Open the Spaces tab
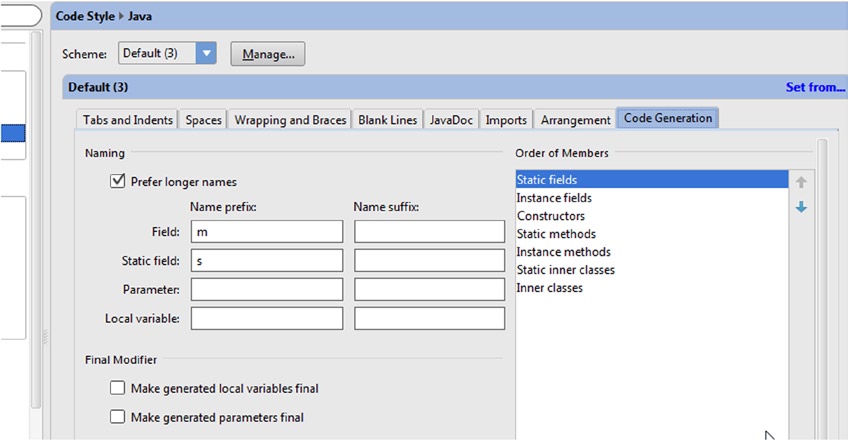This screenshot has height=440, width=848. click(x=204, y=120)
